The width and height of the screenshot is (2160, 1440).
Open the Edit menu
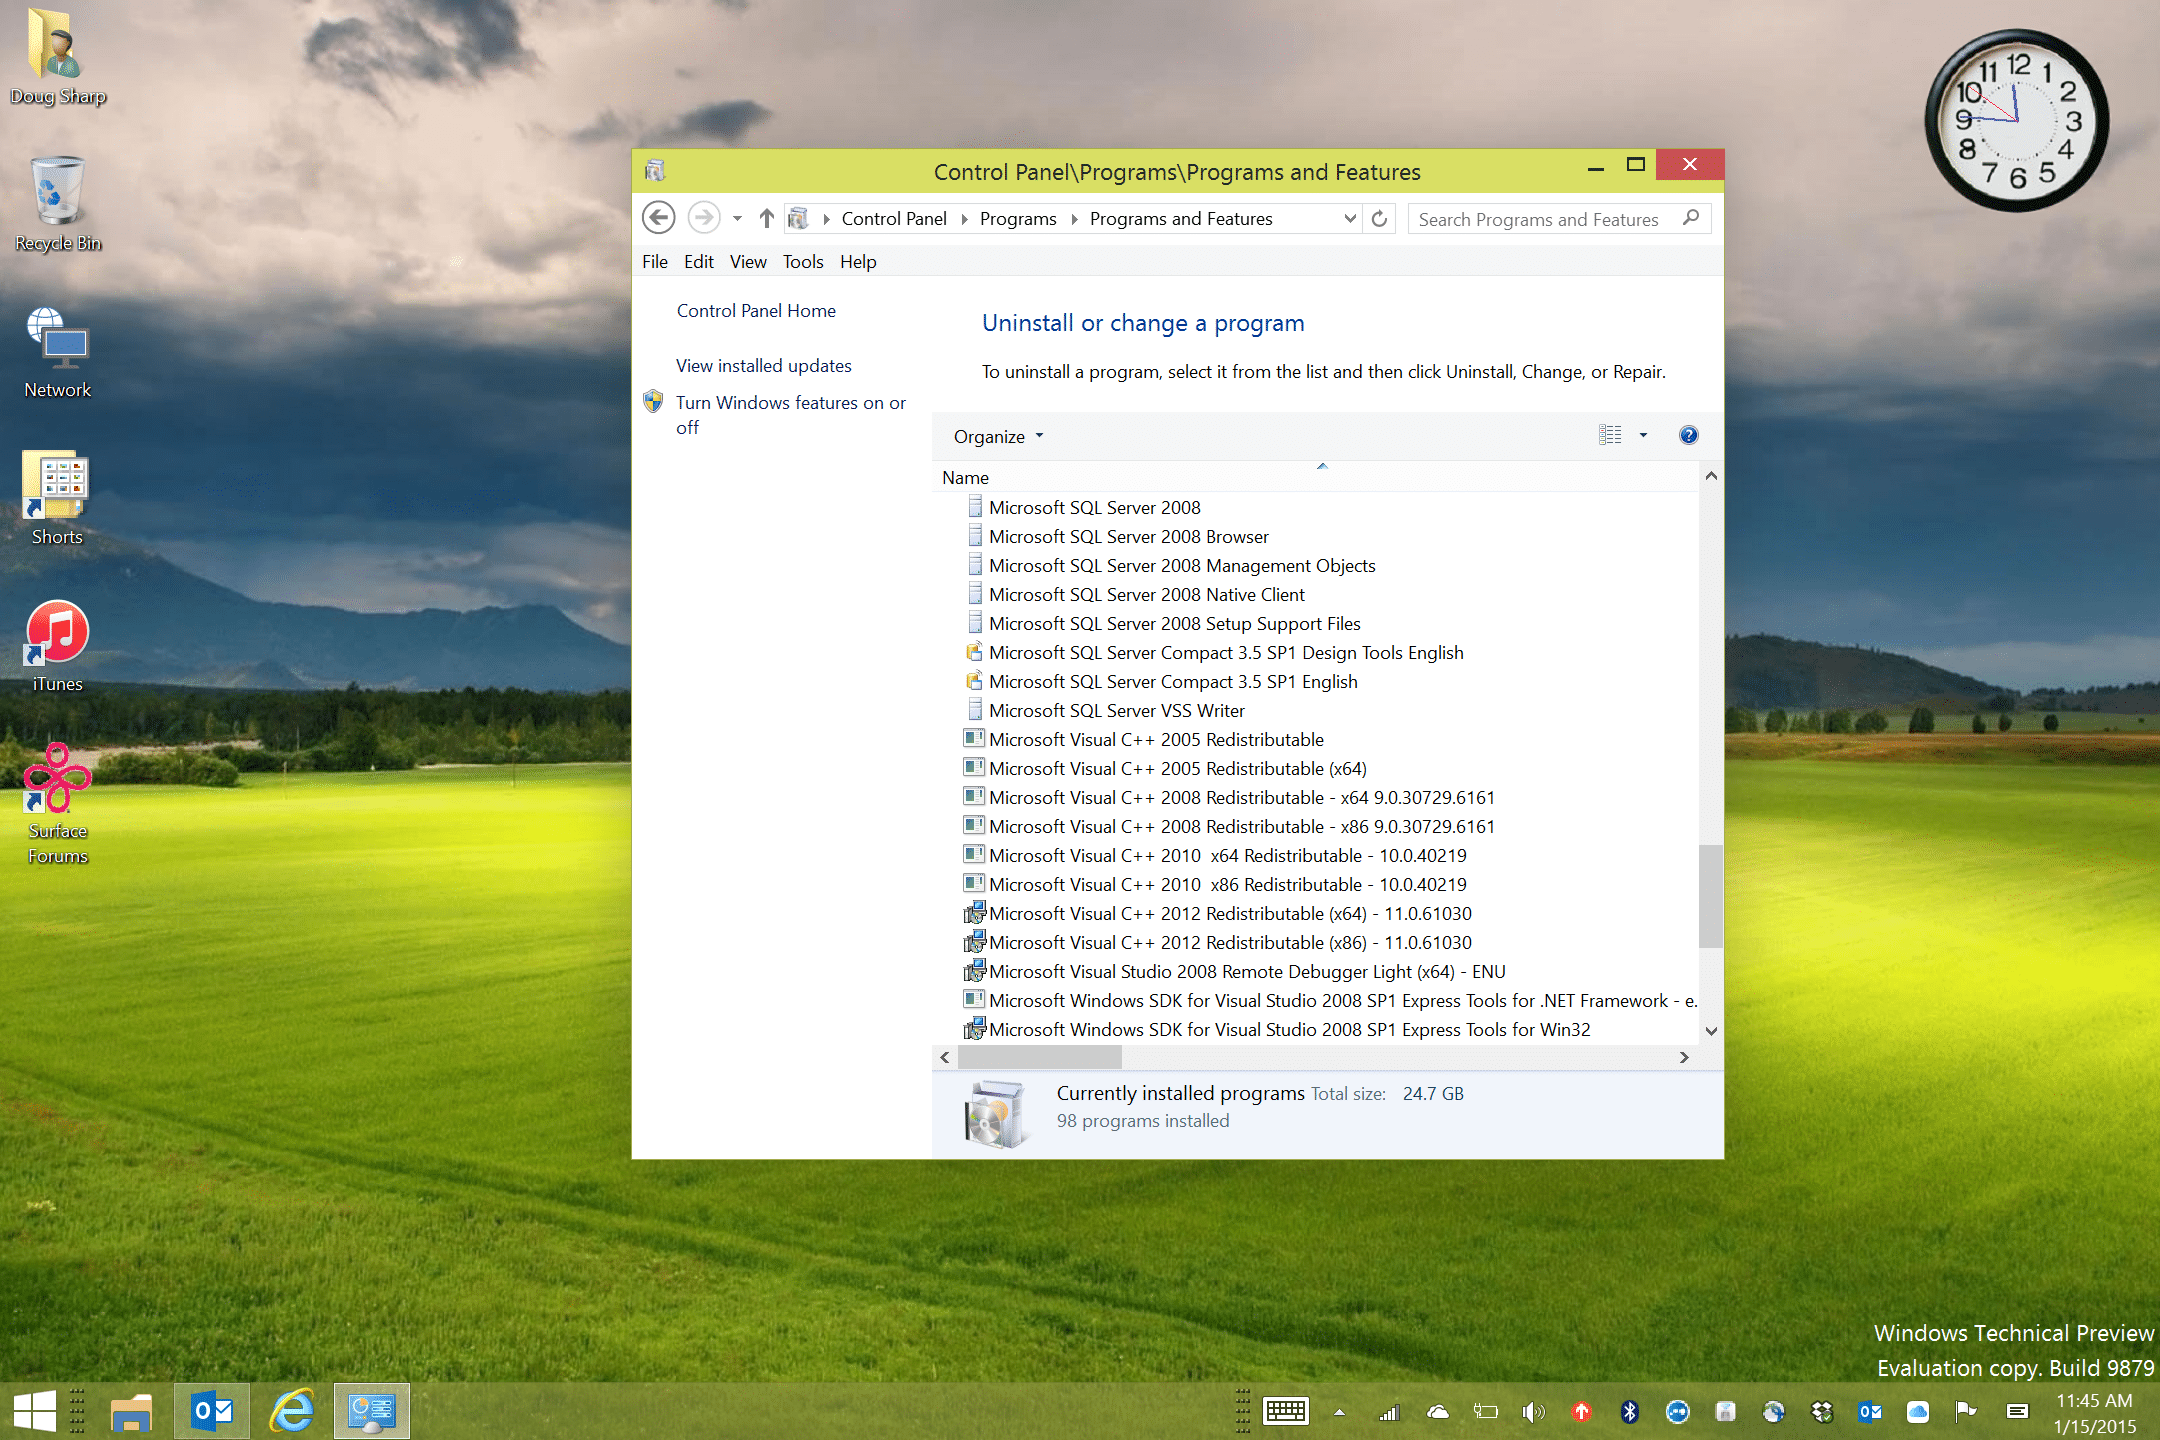[698, 261]
